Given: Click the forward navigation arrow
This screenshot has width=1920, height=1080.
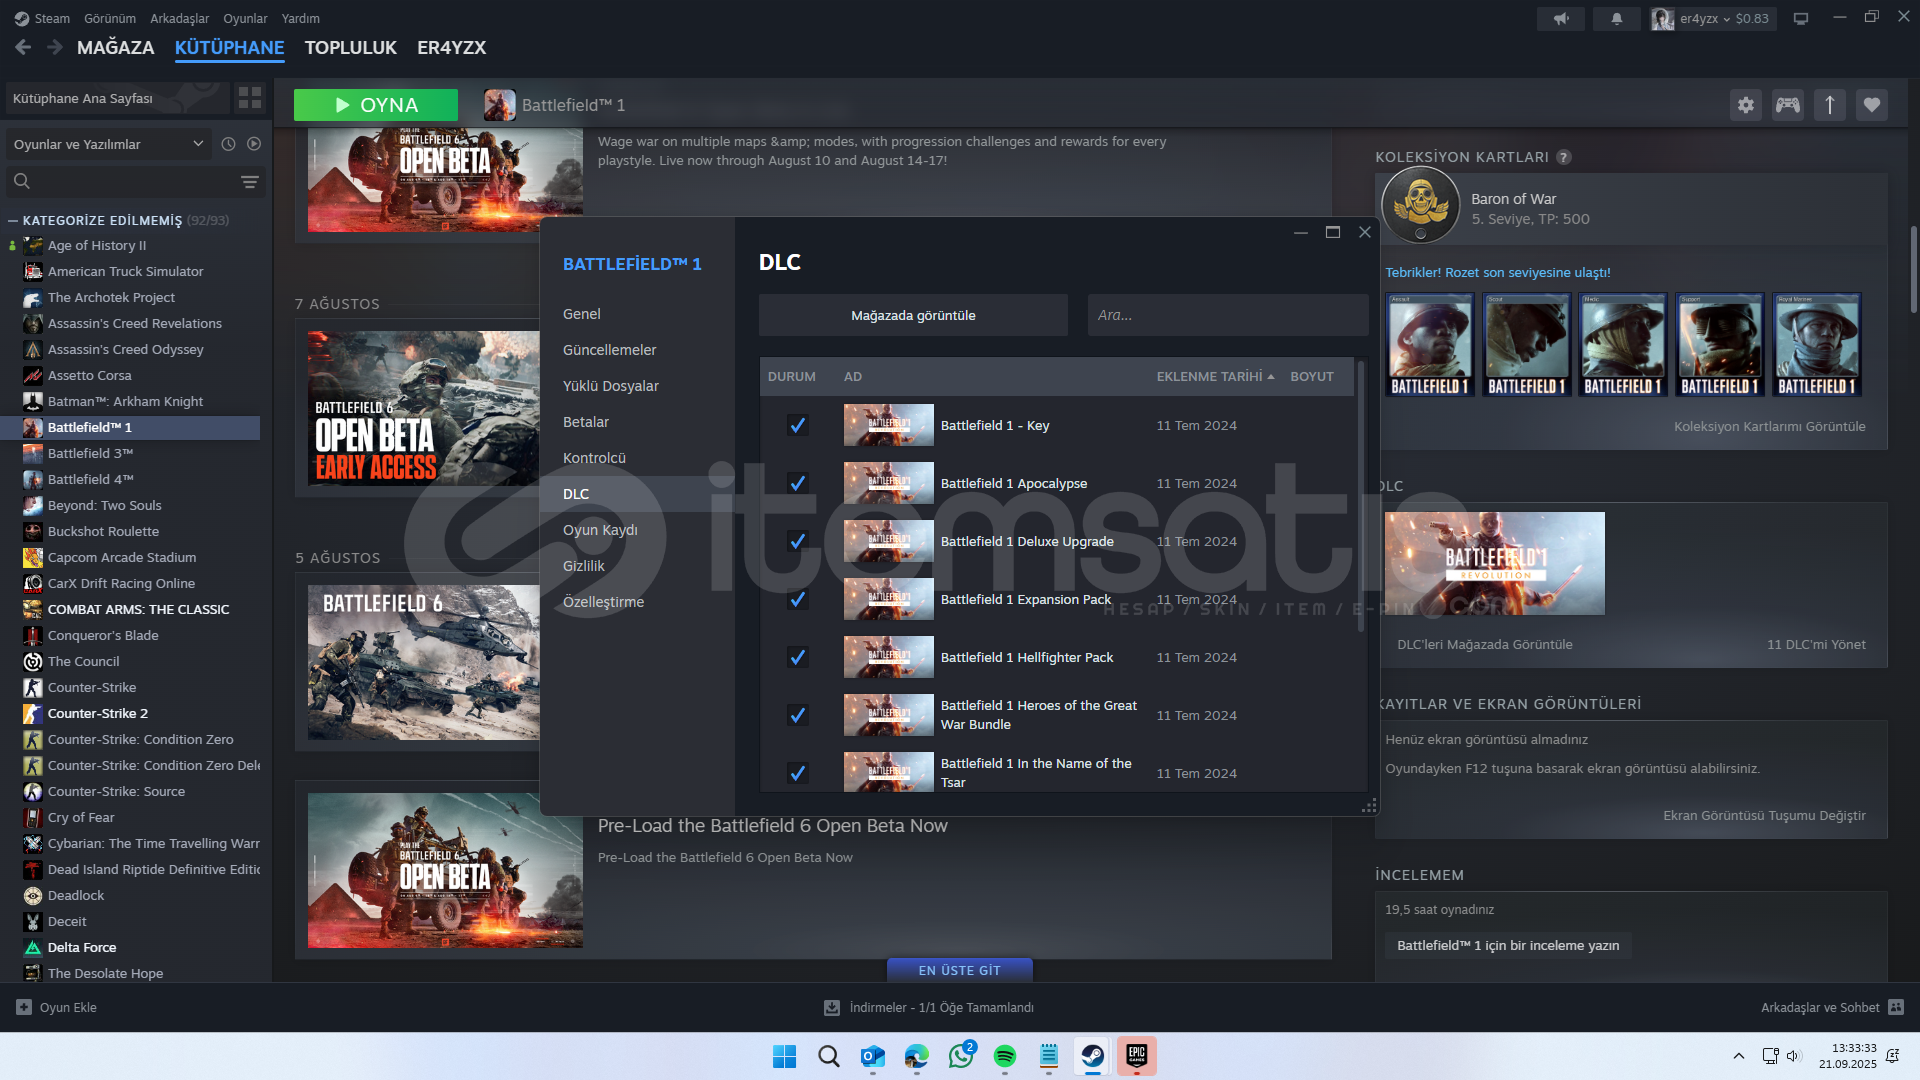Looking at the screenshot, I should click(x=55, y=47).
